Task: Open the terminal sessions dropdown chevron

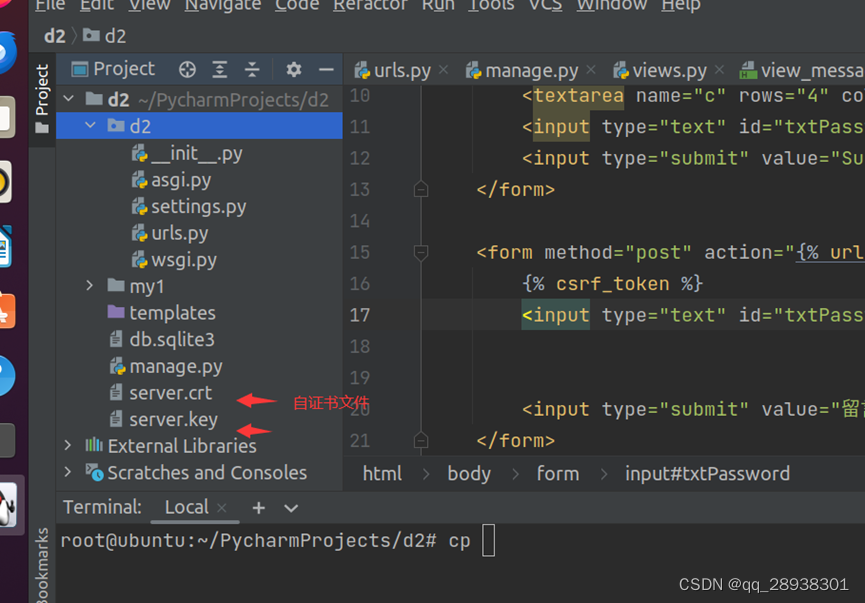Action: tap(291, 508)
